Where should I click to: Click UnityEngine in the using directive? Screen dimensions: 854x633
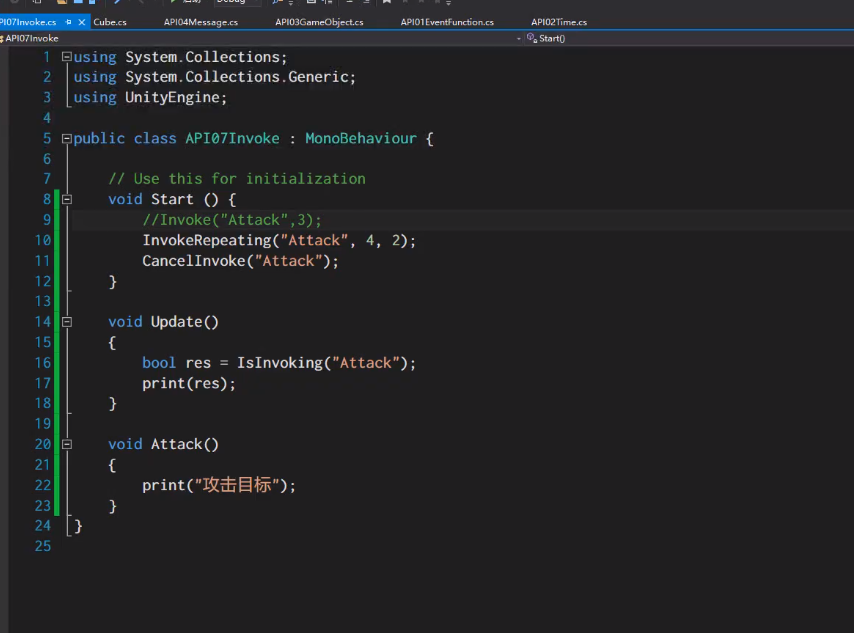pyautogui.click(x=172, y=98)
